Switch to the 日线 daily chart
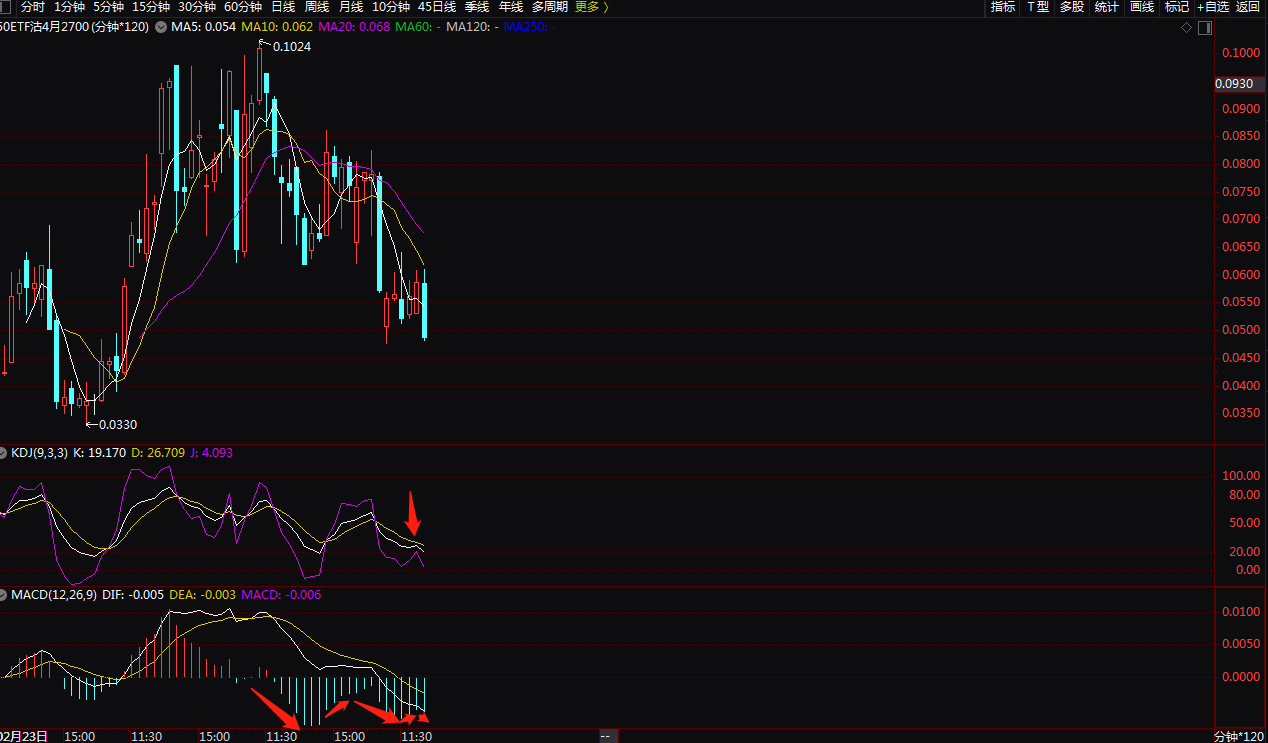This screenshot has width=1268, height=743. (x=283, y=7)
